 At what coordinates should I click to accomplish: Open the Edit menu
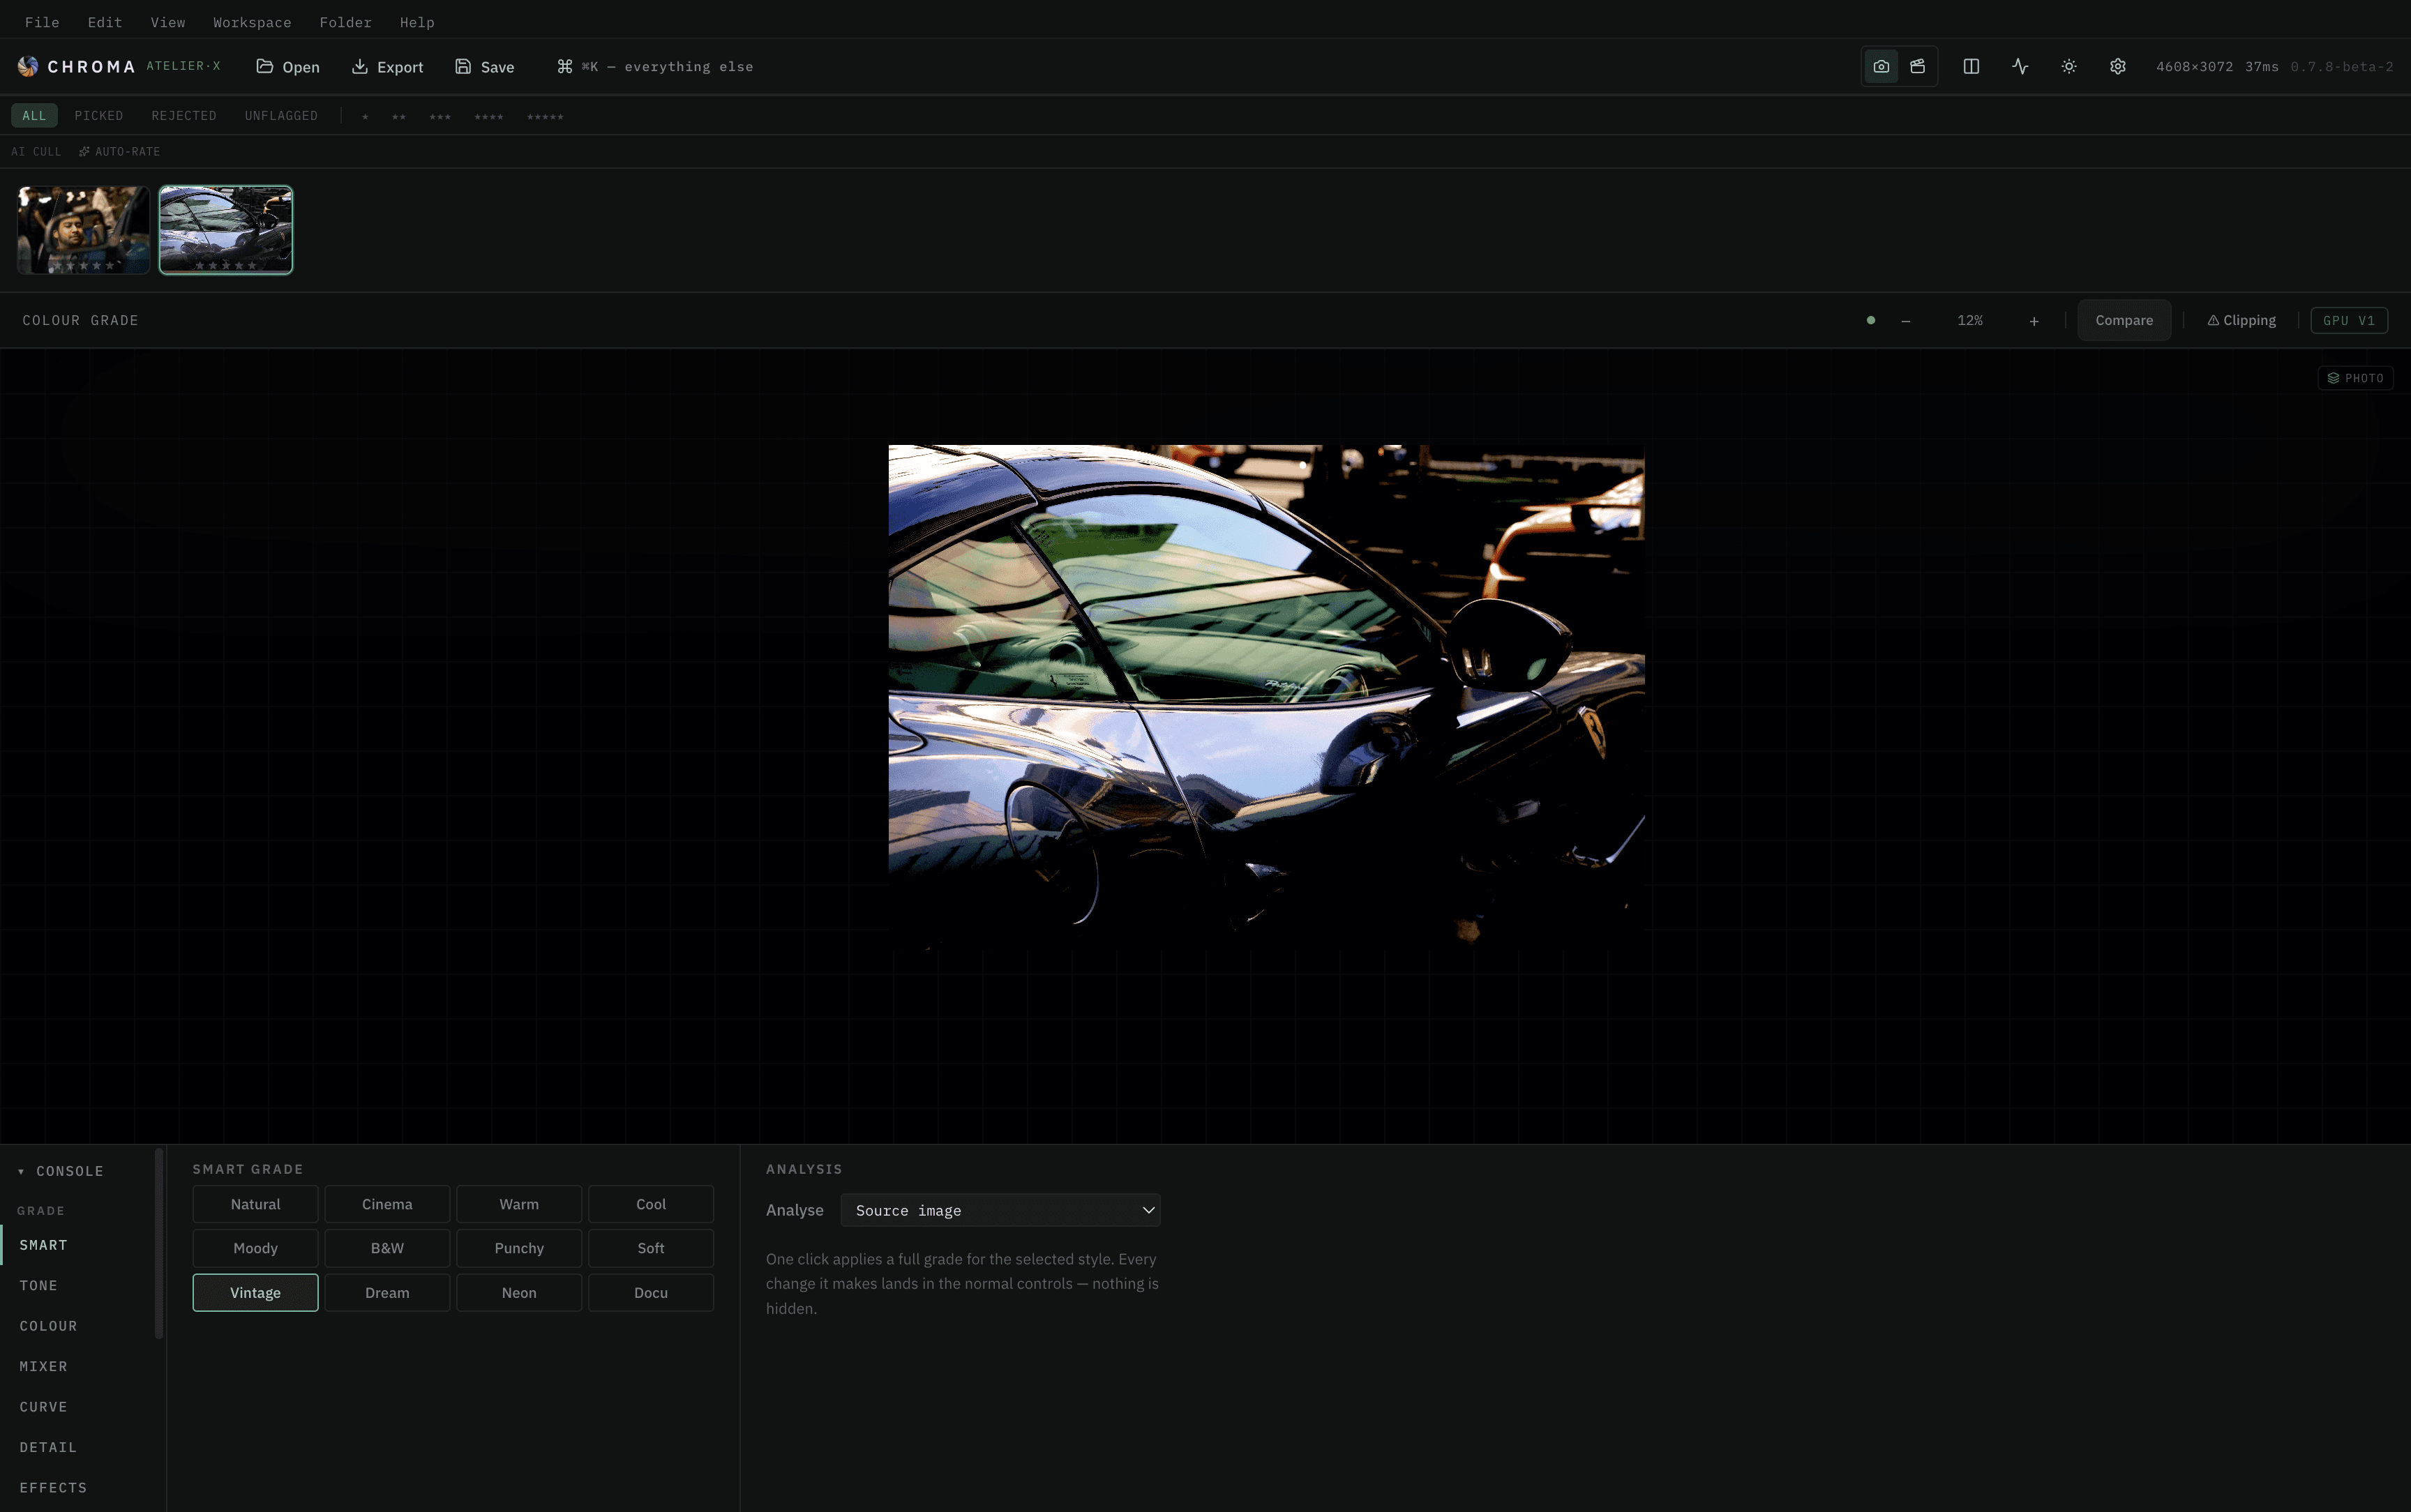click(105, 22)
